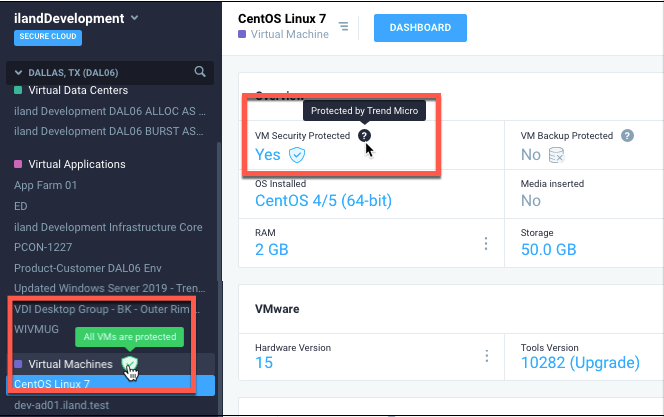Open the Hardware Version three-dot menu
This screenshot has width=664, height=417.
pyautogui.click(x=486, y=356)
